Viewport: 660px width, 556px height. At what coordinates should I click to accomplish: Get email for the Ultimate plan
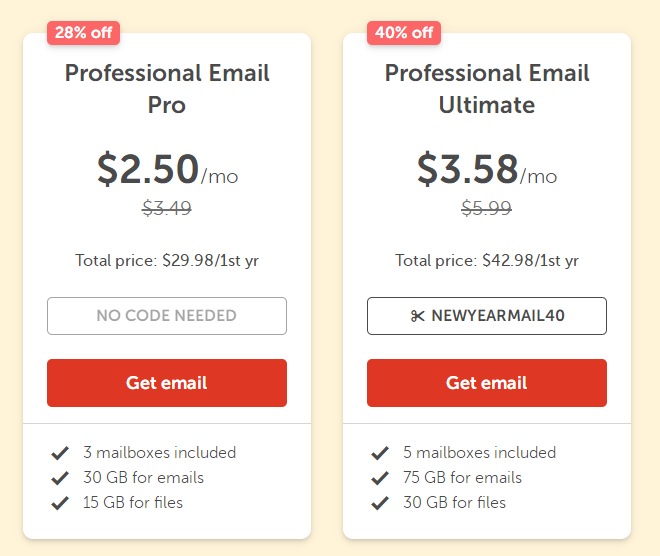487,383
